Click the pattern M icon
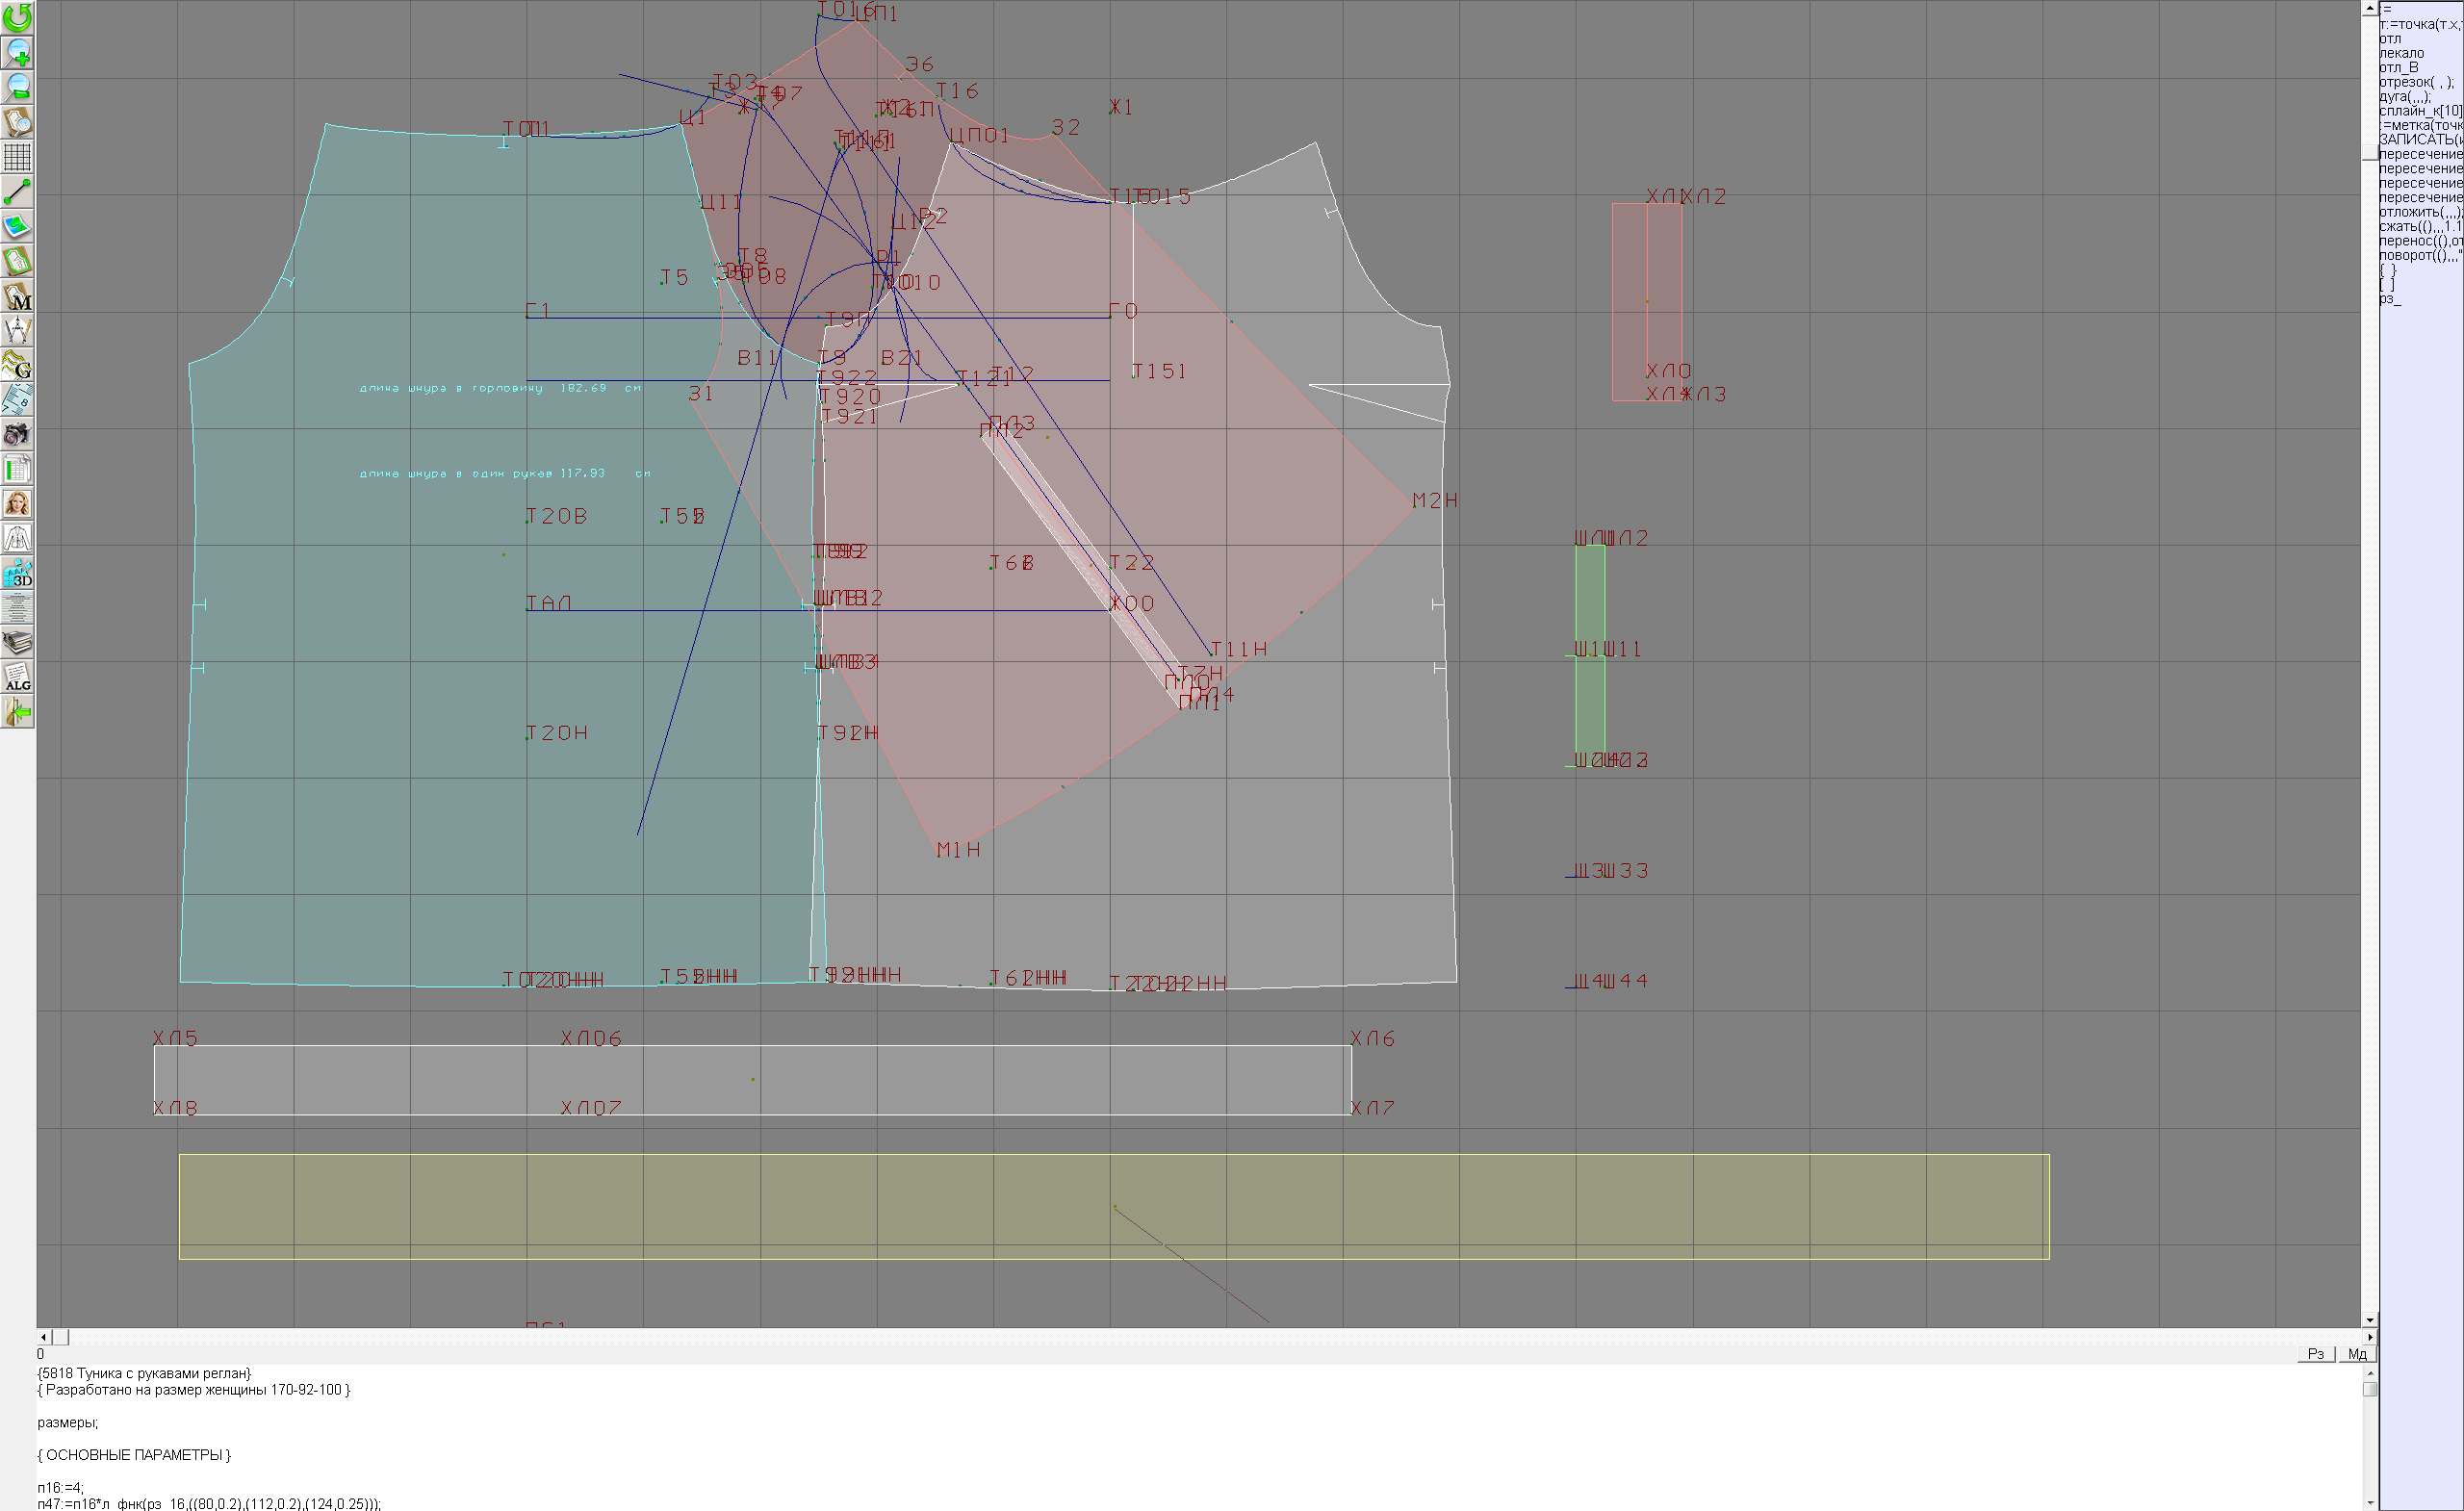Viewport: 2464px width, 1511px height. tap(17, 296)
